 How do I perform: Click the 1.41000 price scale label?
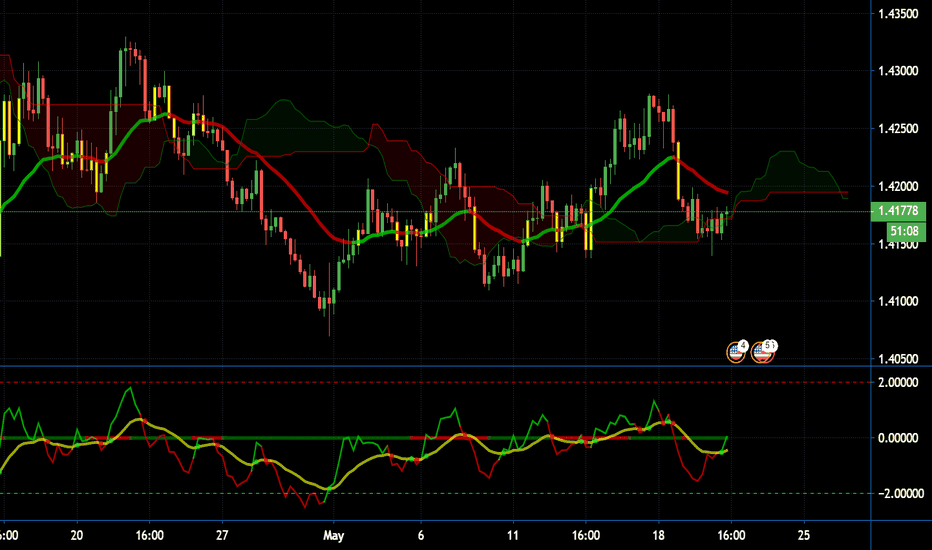(898, 301)
